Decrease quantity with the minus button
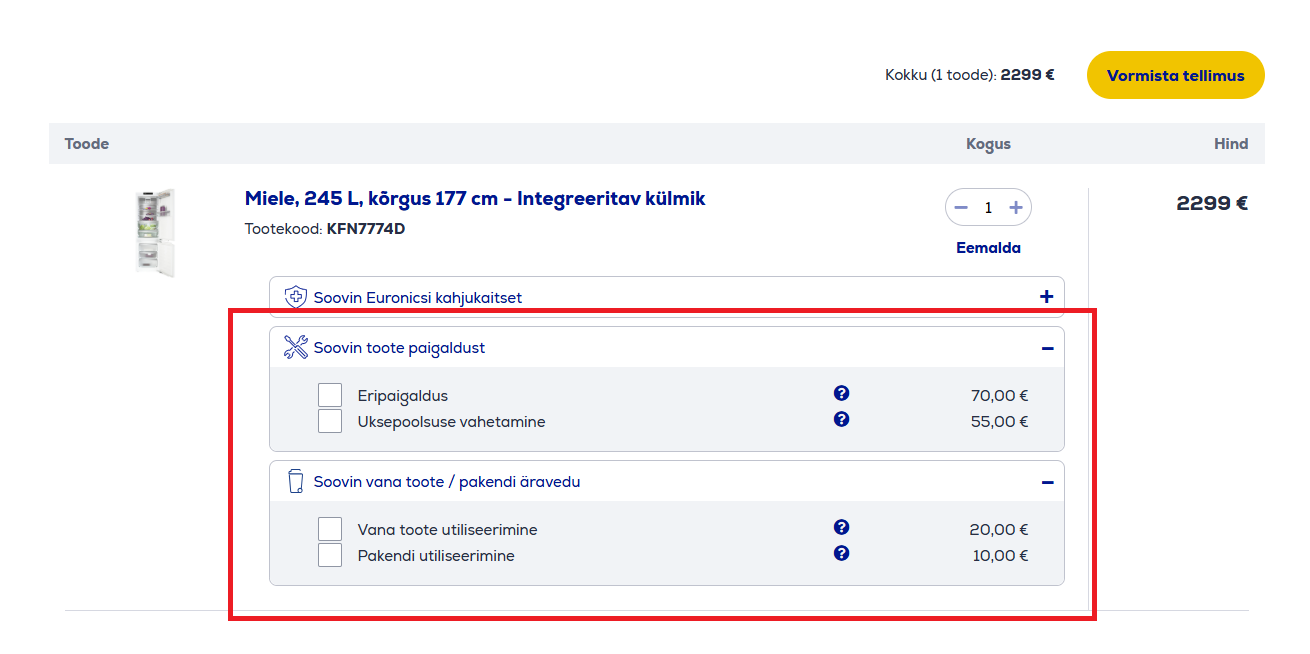 961,207
